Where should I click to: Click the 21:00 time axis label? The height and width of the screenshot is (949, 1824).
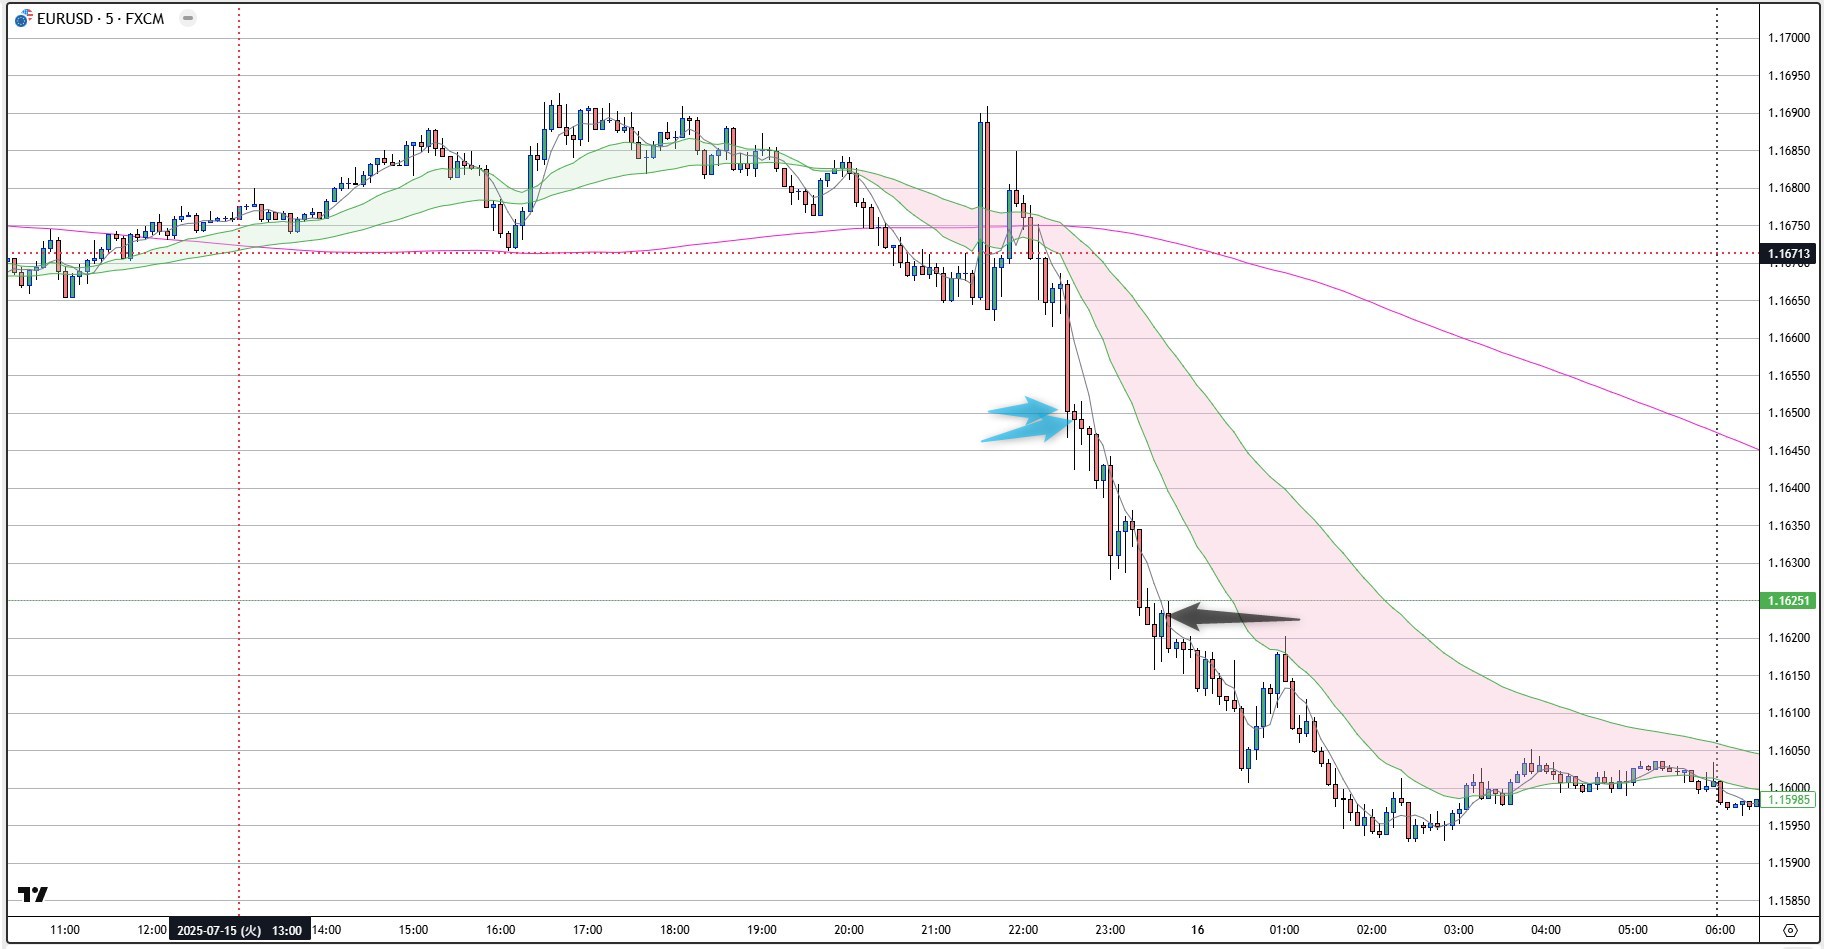(936, 930)
